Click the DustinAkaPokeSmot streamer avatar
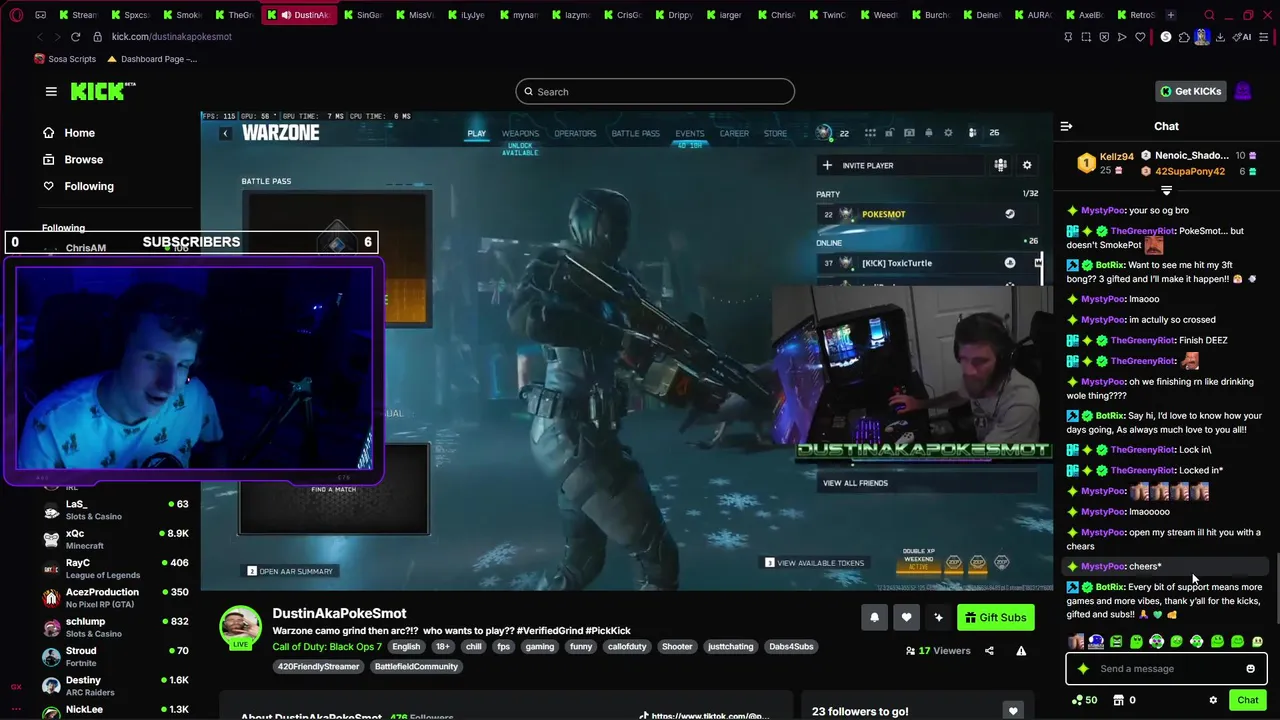Viewport: 1280px width, 720px height. point(240,627)
